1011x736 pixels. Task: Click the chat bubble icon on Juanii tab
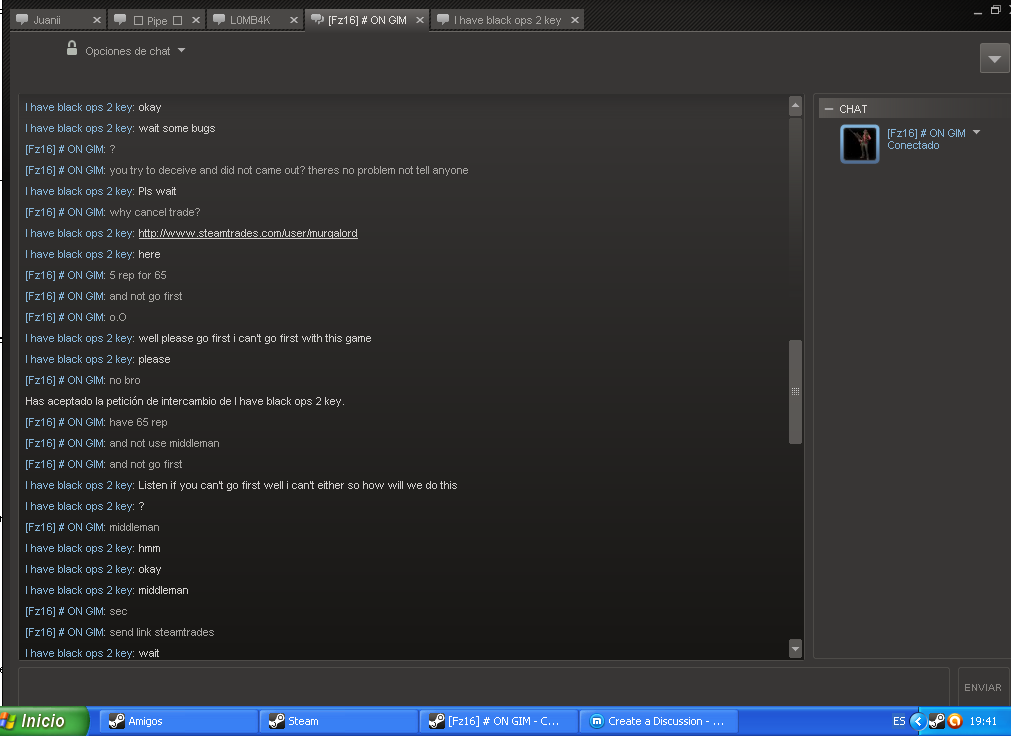click(22, 19)
